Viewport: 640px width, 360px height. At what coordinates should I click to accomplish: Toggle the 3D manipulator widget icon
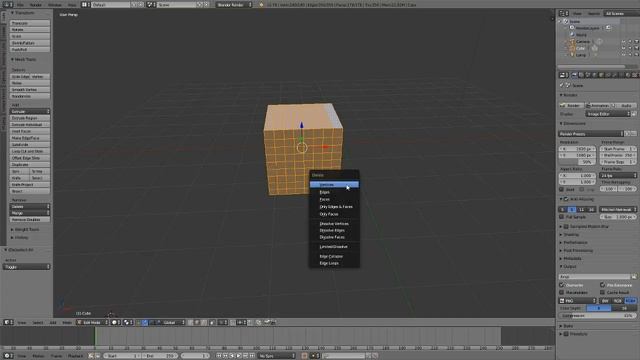(139, 322)
